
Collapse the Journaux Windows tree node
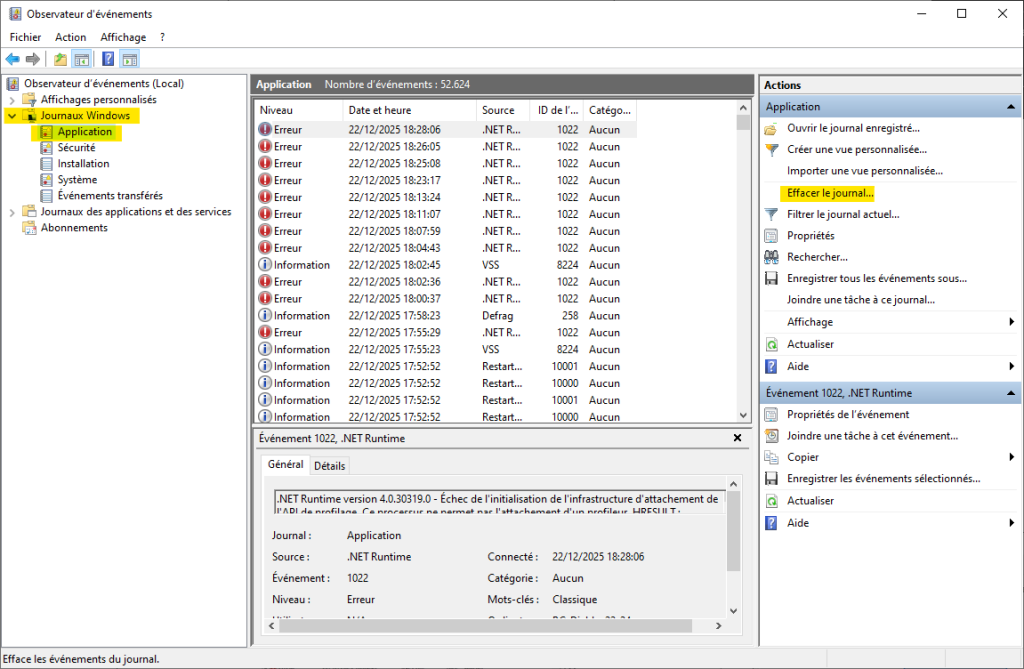coord(12,116)
